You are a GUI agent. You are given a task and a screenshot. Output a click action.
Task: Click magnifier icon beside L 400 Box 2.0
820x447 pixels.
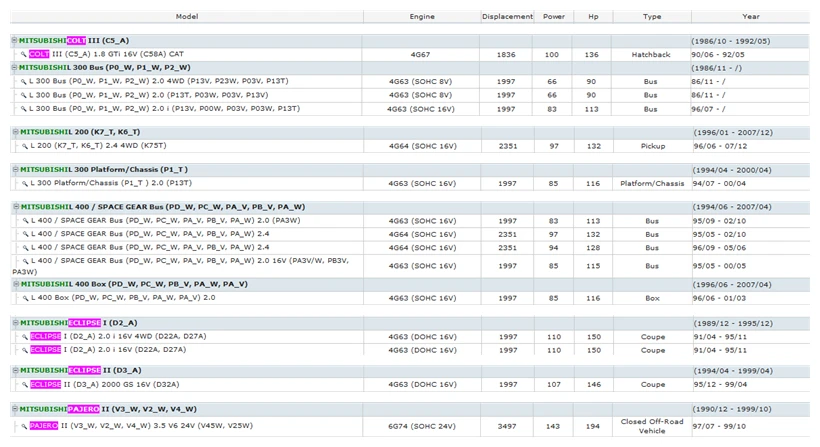[25, 298]
